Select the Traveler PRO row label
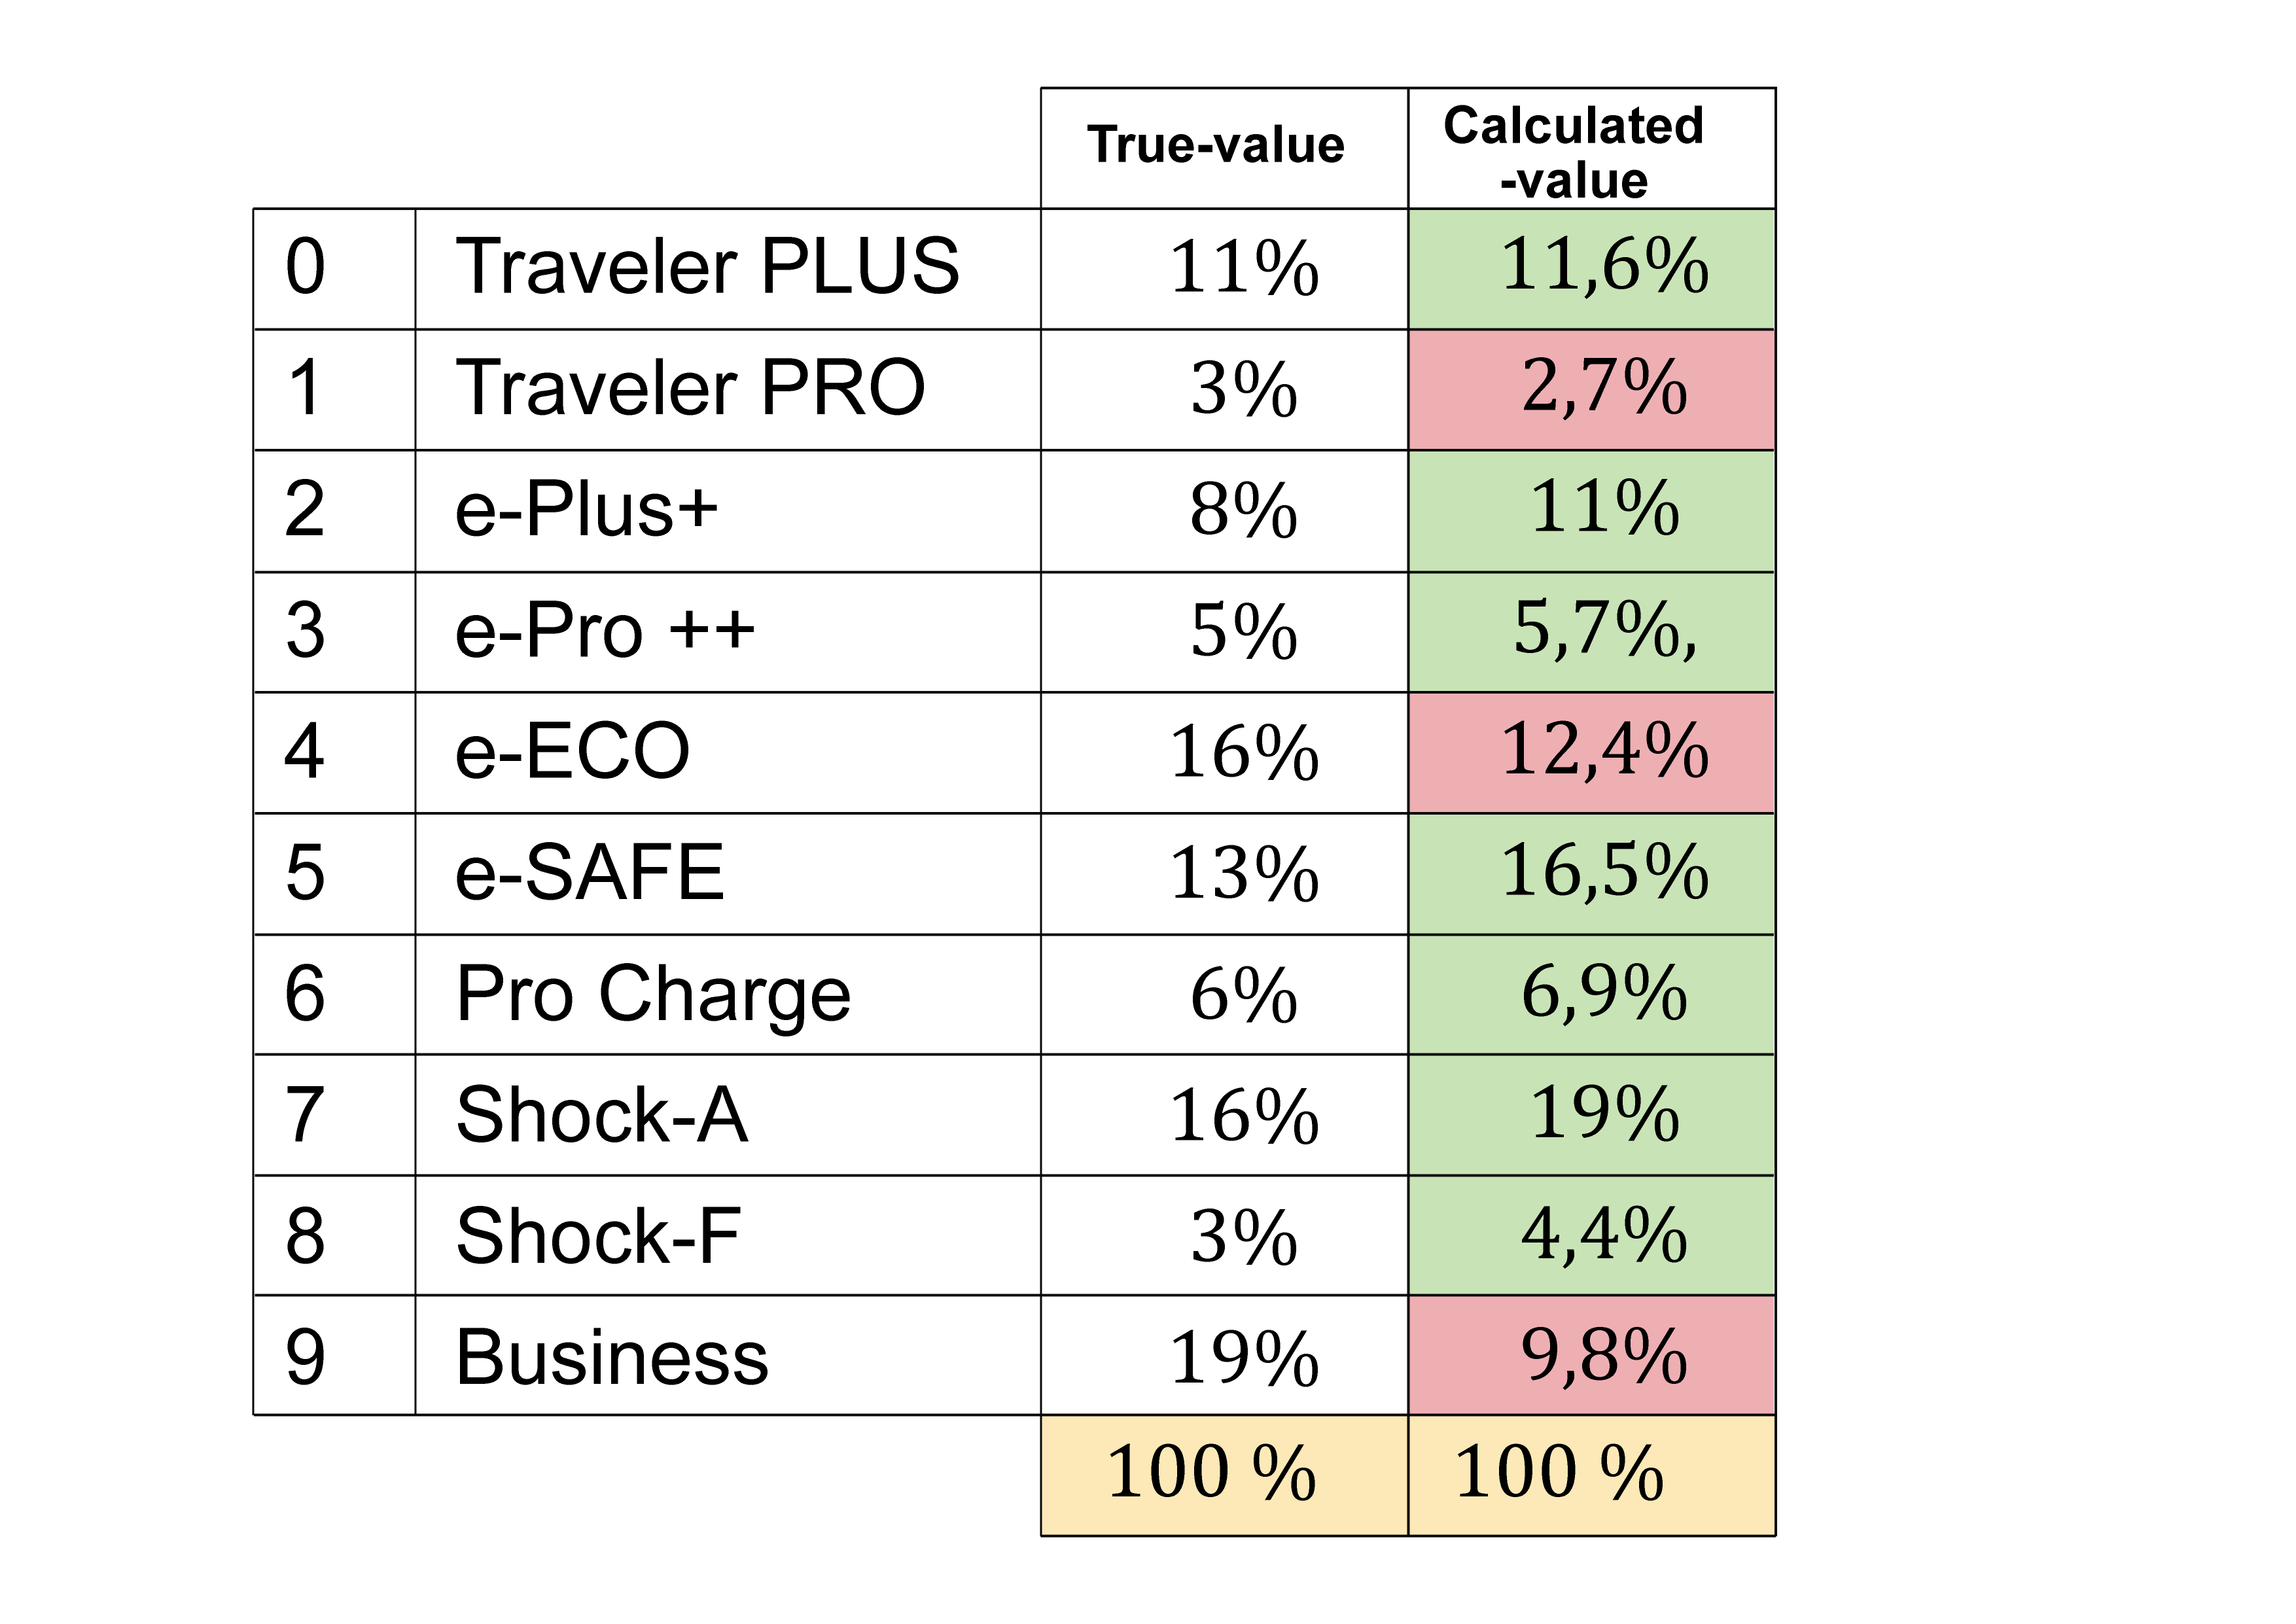This screenshot has height=1624, width=2296. 690,389
